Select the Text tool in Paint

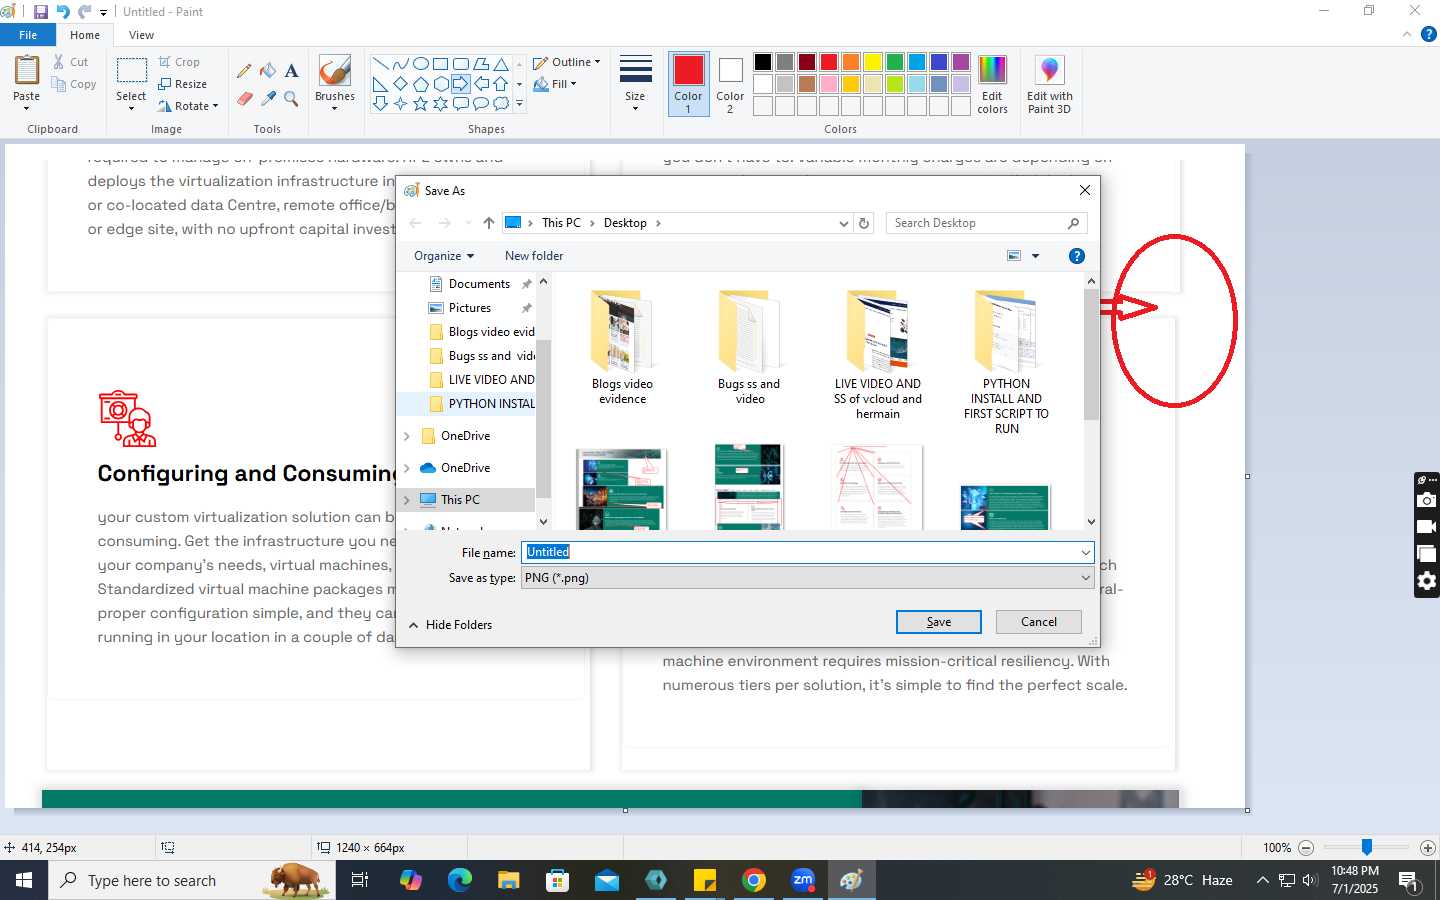point(291,71)
